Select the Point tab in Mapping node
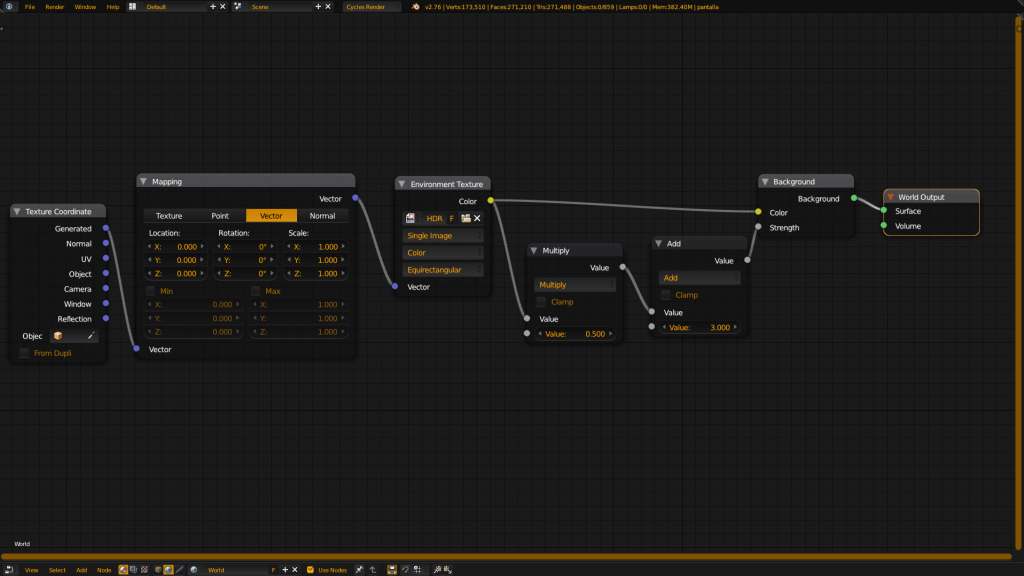This screenshot has width=1024, height=576. (220, 216)
